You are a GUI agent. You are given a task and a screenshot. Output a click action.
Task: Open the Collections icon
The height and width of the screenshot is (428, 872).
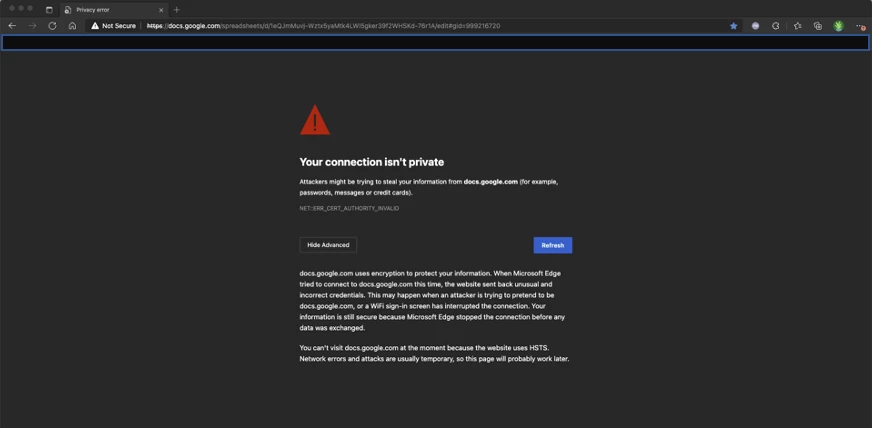point(818,26)
